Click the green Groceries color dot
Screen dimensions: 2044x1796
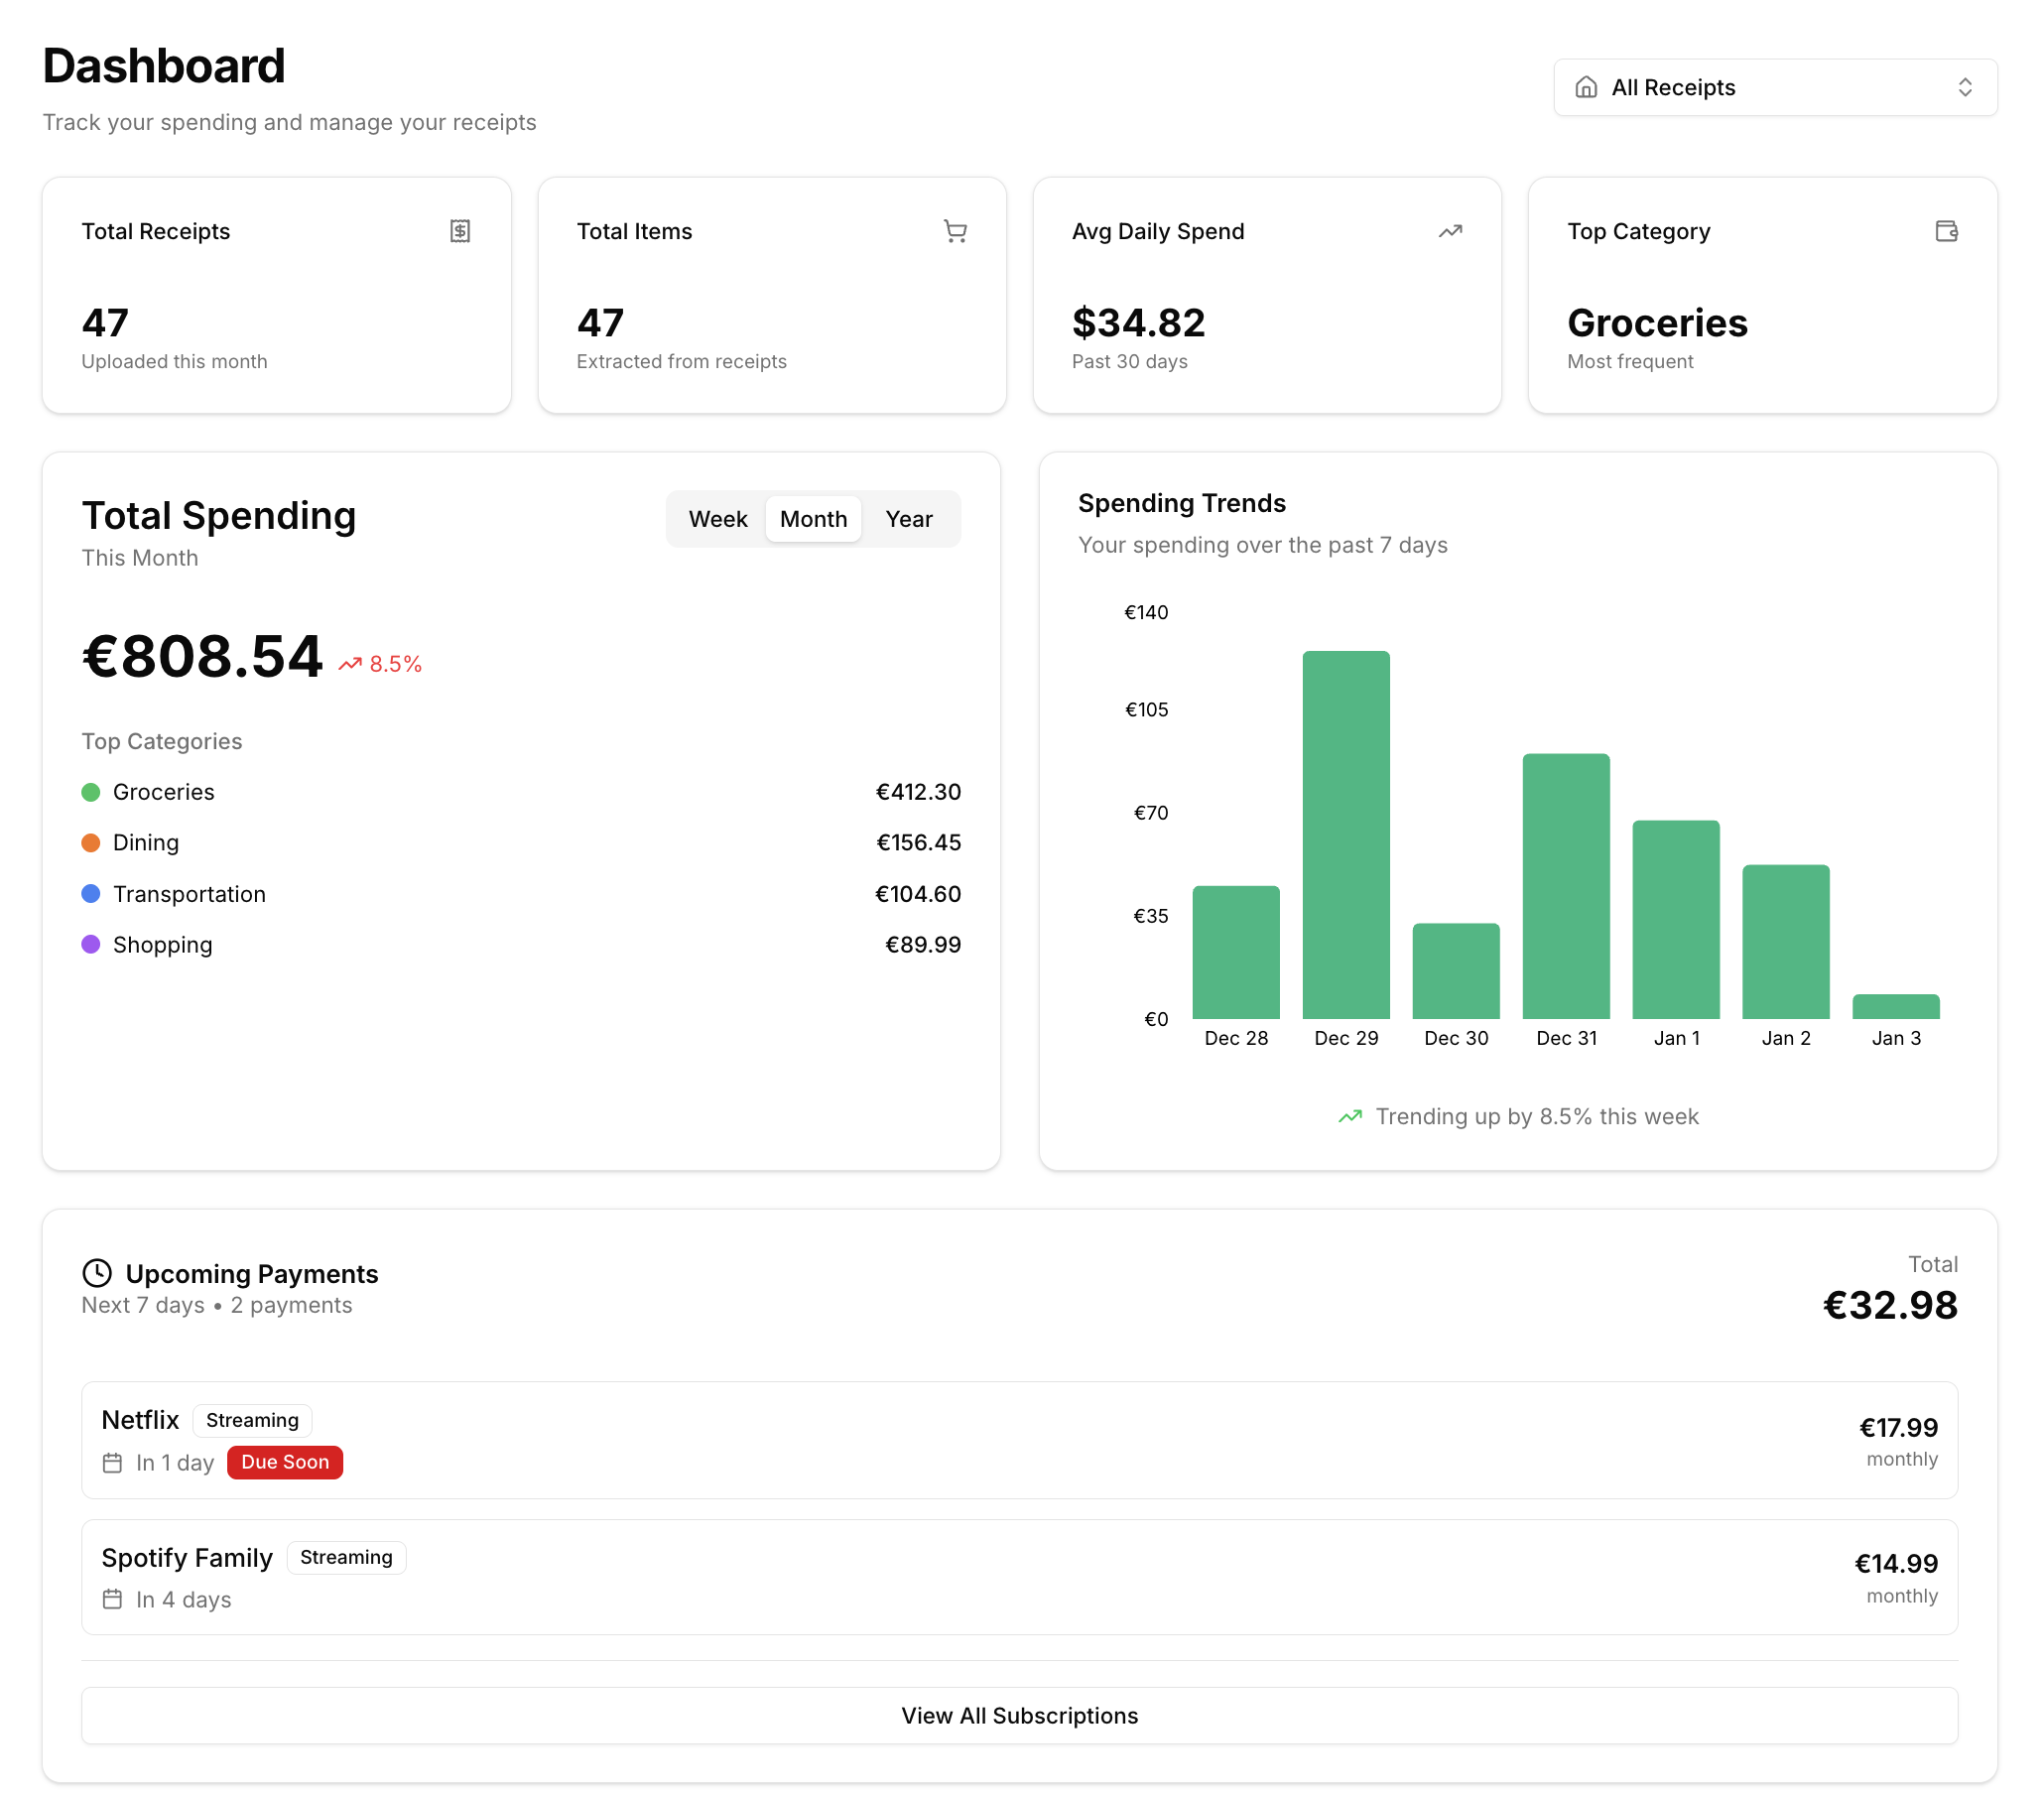pos(90,791)
